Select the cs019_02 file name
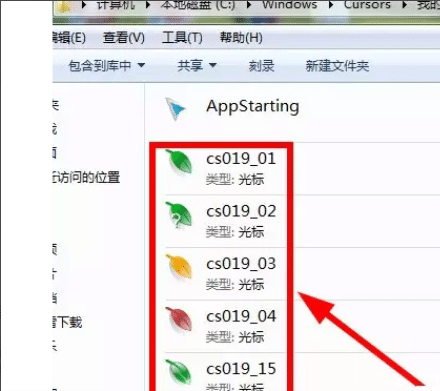Screen dimensions: 440x391 click(x=241, y=211)
